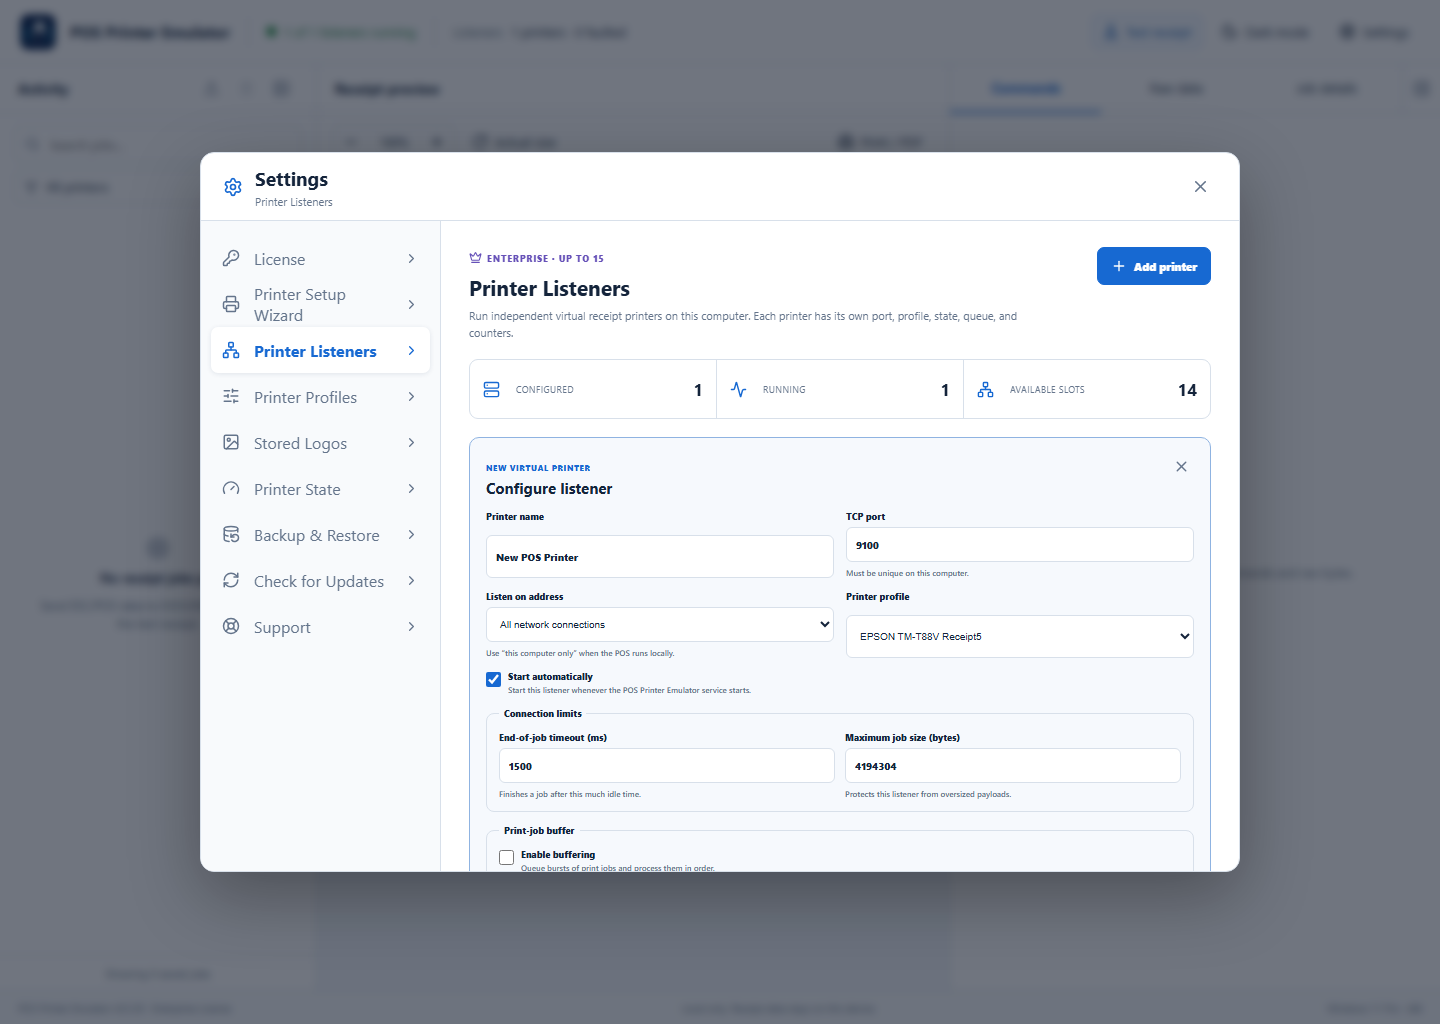Click the refresh icon beside Check for Updates
The image size is (1440, 1024).
(231, 581)
